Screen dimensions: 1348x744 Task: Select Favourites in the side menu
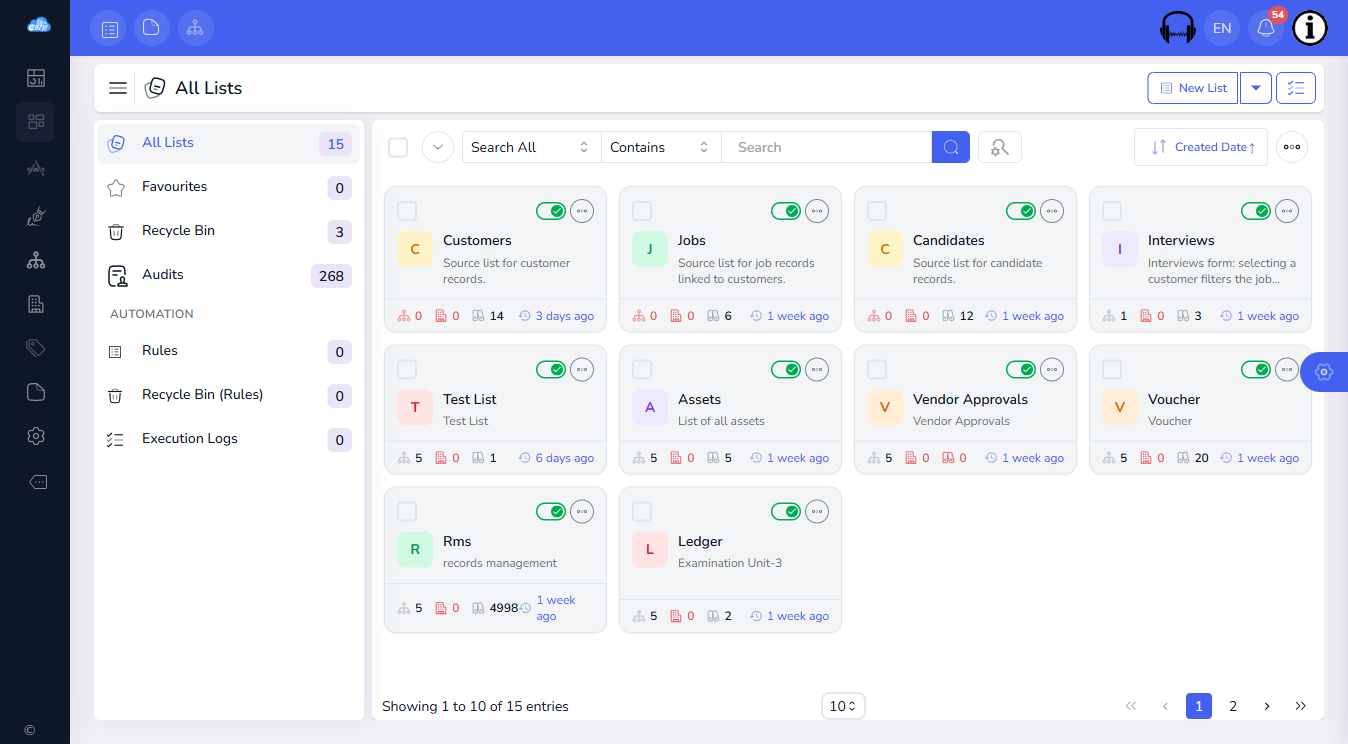[228, 187]
